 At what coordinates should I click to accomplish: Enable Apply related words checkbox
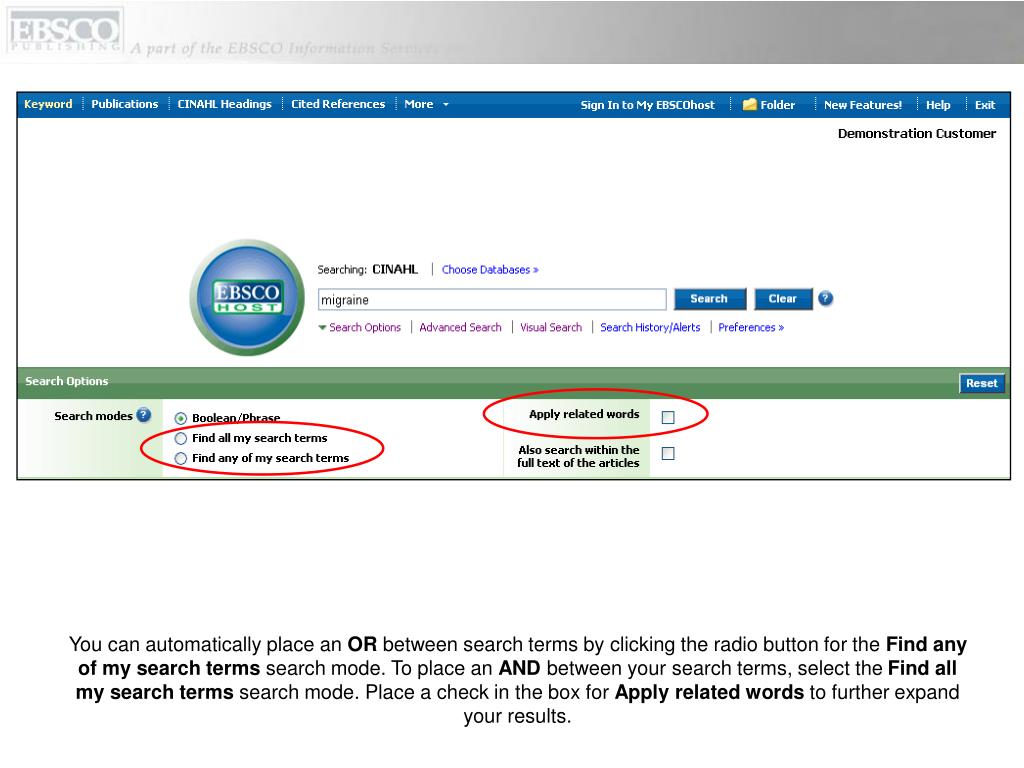(x=668, y=417)
